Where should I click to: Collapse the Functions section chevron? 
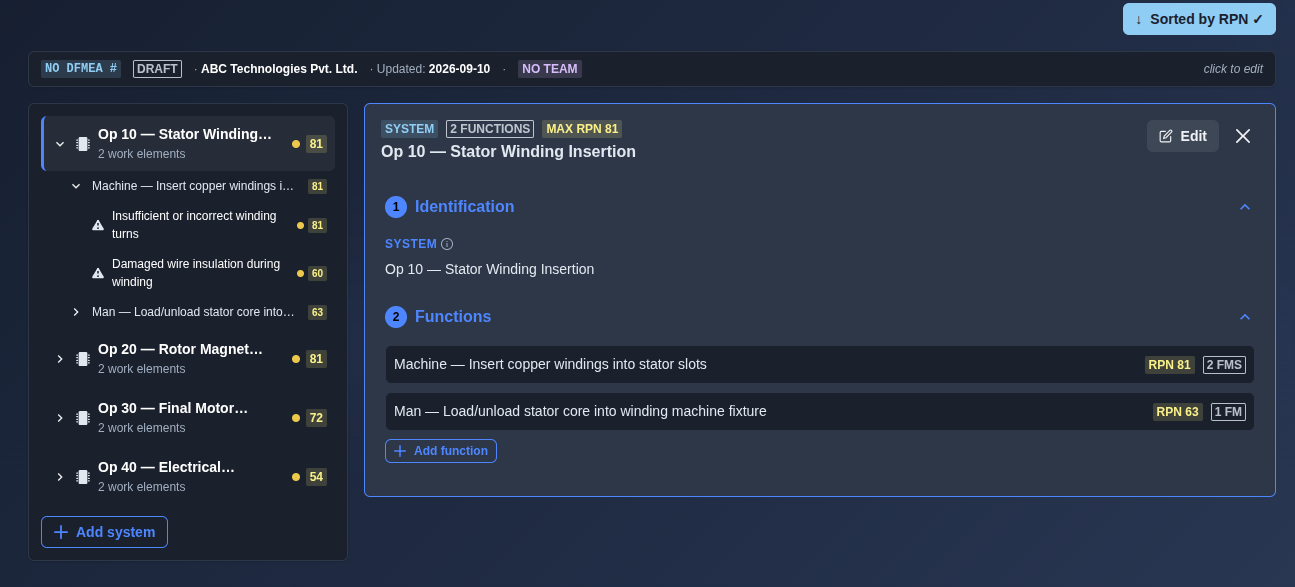pos(1245,317)
